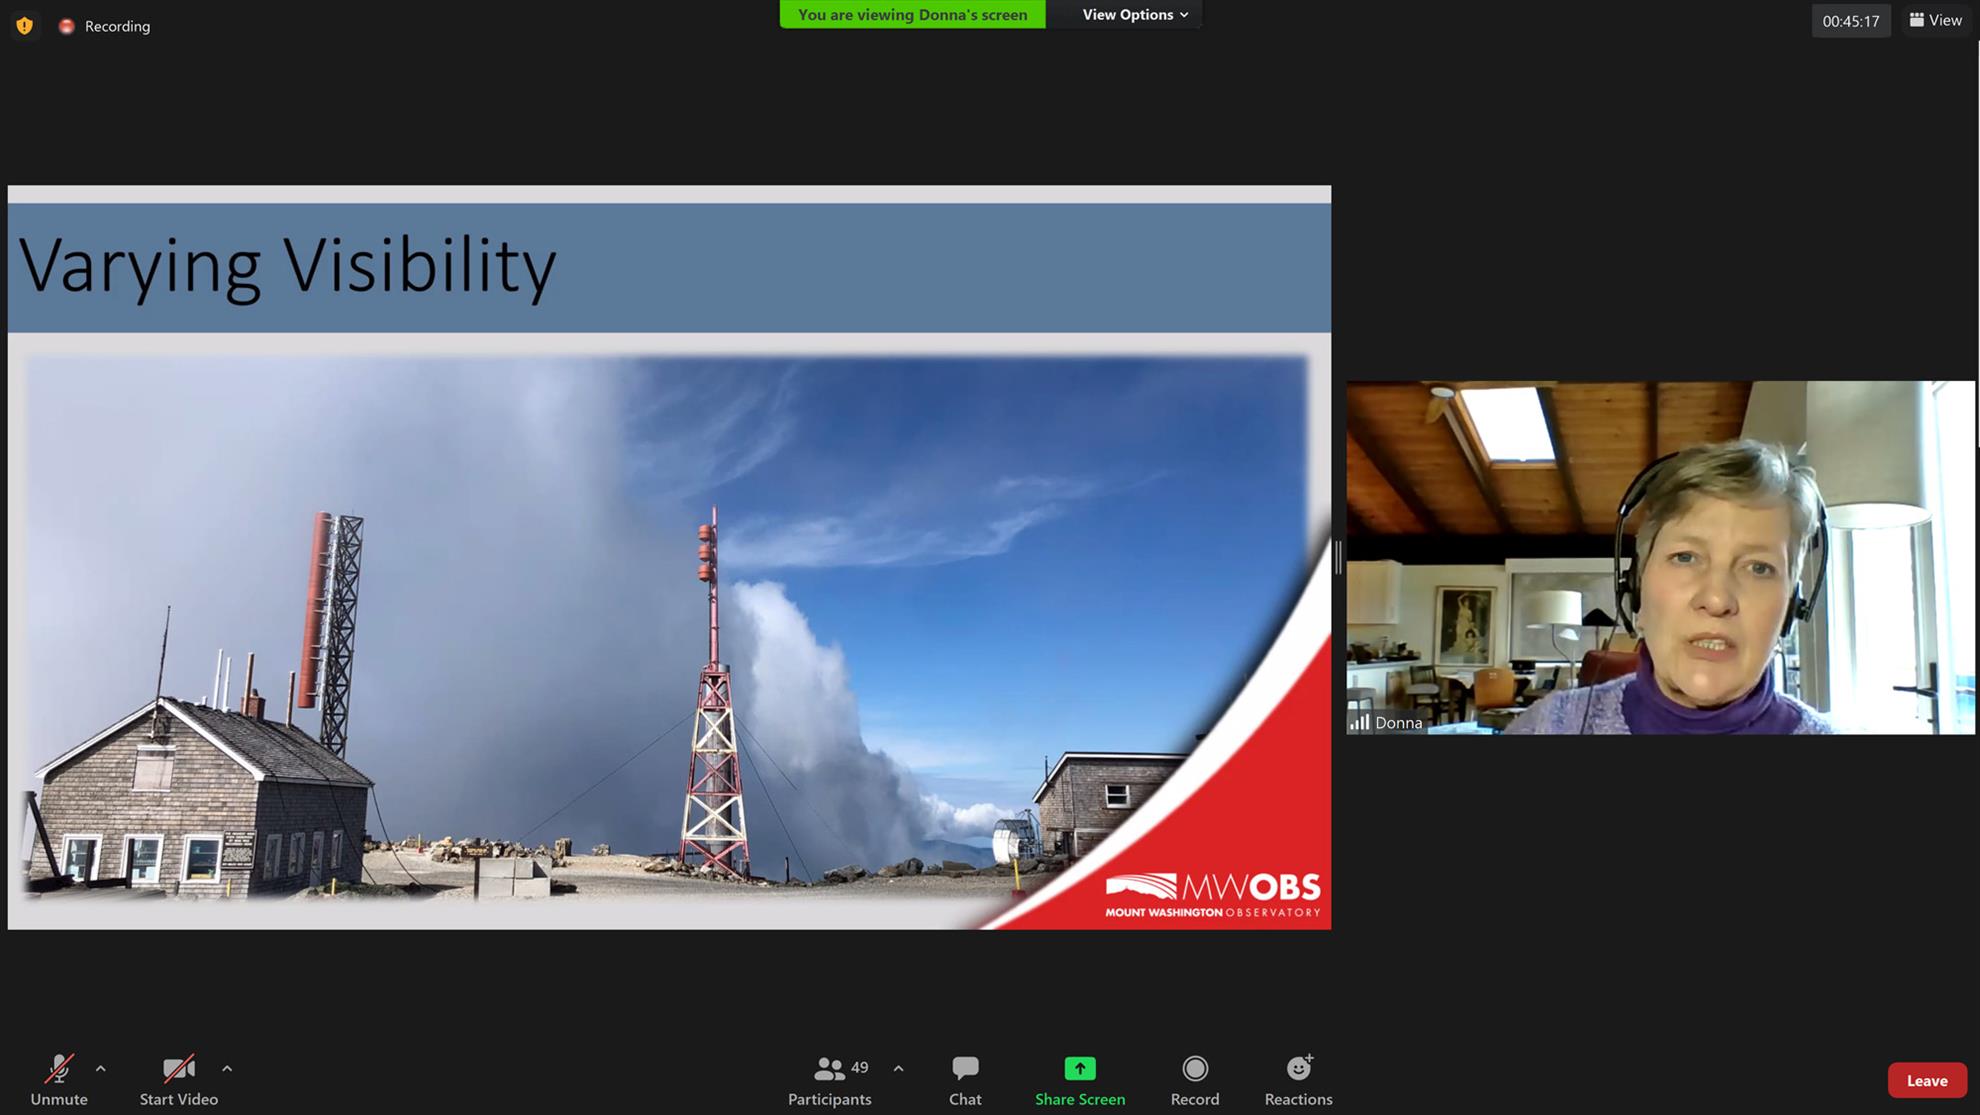Screen dimensions: 1980x1115
Task: Expand audio options arrow beside Unmute
Action: (101, 1068)
